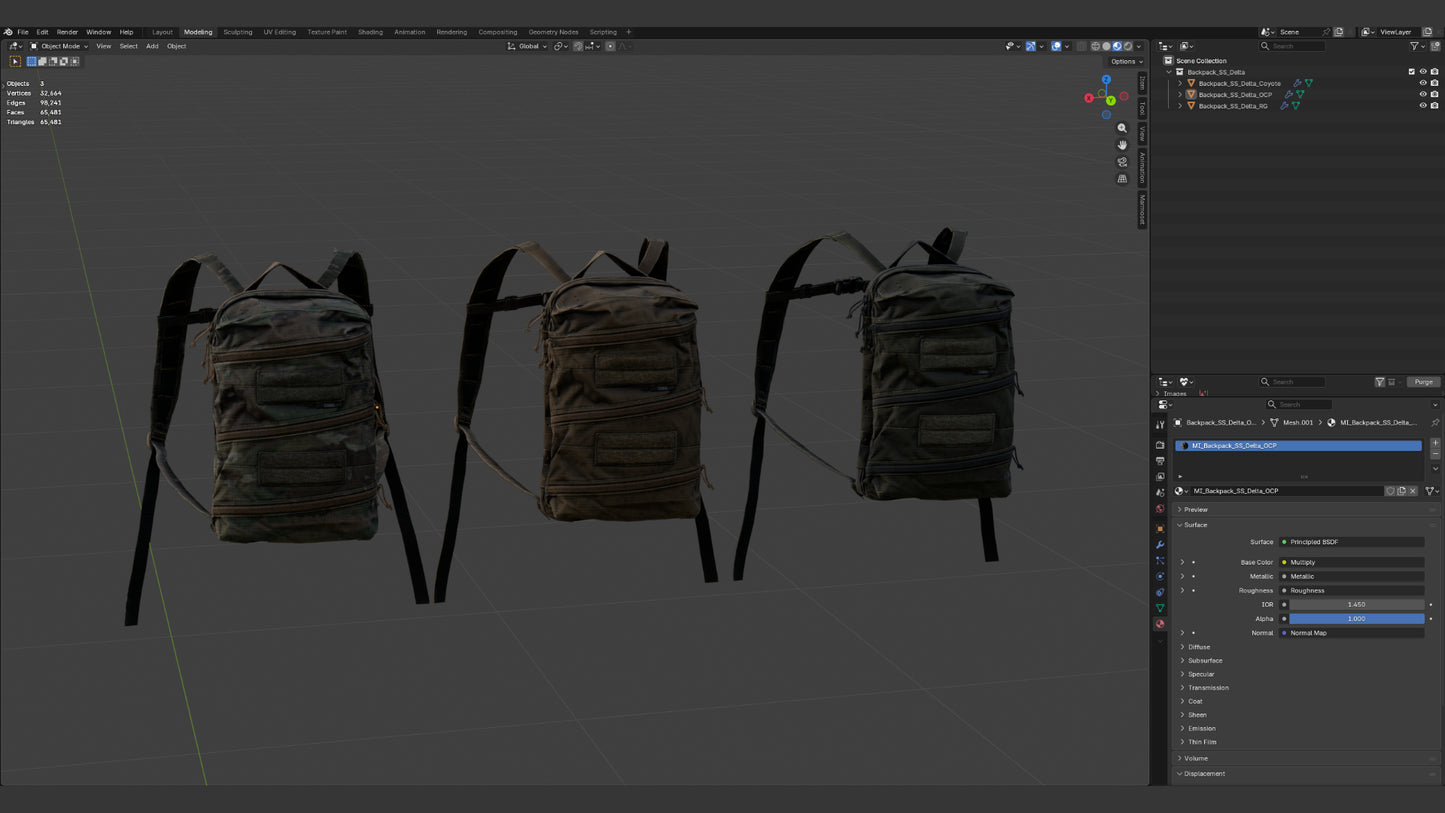
Task: Open the Render properties tab icon
Action: coord(1160,445)
